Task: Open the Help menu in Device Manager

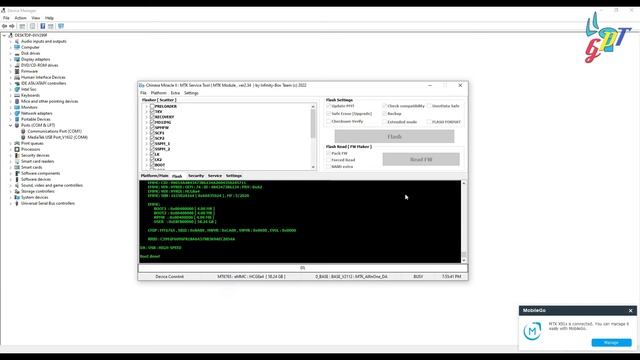Action: pyautogui.click(x=49, y=18)
